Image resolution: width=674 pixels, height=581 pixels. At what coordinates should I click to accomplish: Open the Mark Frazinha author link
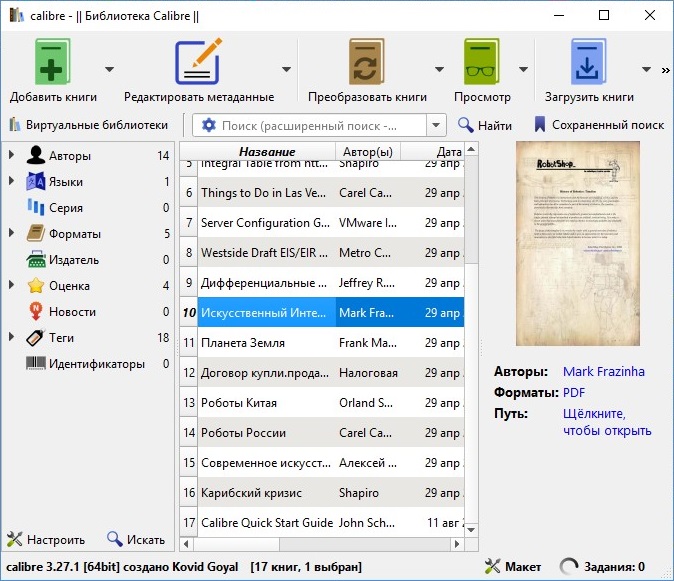pyautogui.click(x=604, y=371)
